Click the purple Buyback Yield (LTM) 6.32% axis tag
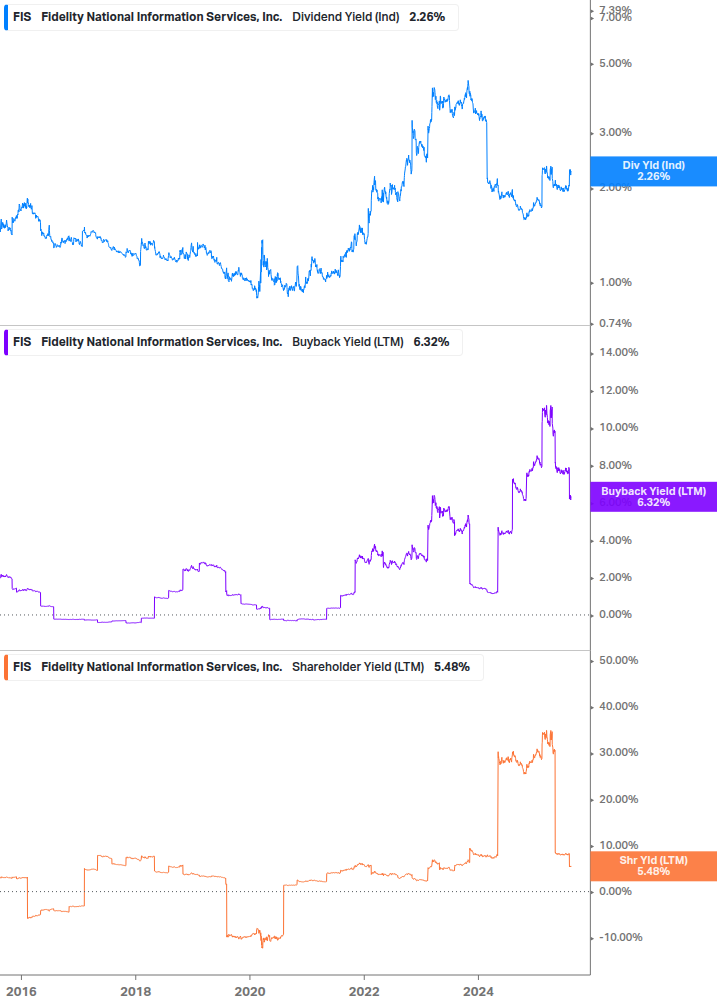The height and width of the screenshot is (1005, 717). click(654, 497)
